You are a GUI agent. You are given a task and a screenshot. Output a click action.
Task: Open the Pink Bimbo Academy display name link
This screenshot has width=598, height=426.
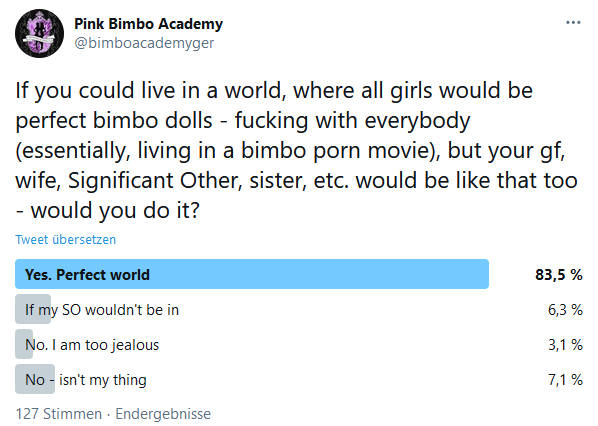(148, 24)
